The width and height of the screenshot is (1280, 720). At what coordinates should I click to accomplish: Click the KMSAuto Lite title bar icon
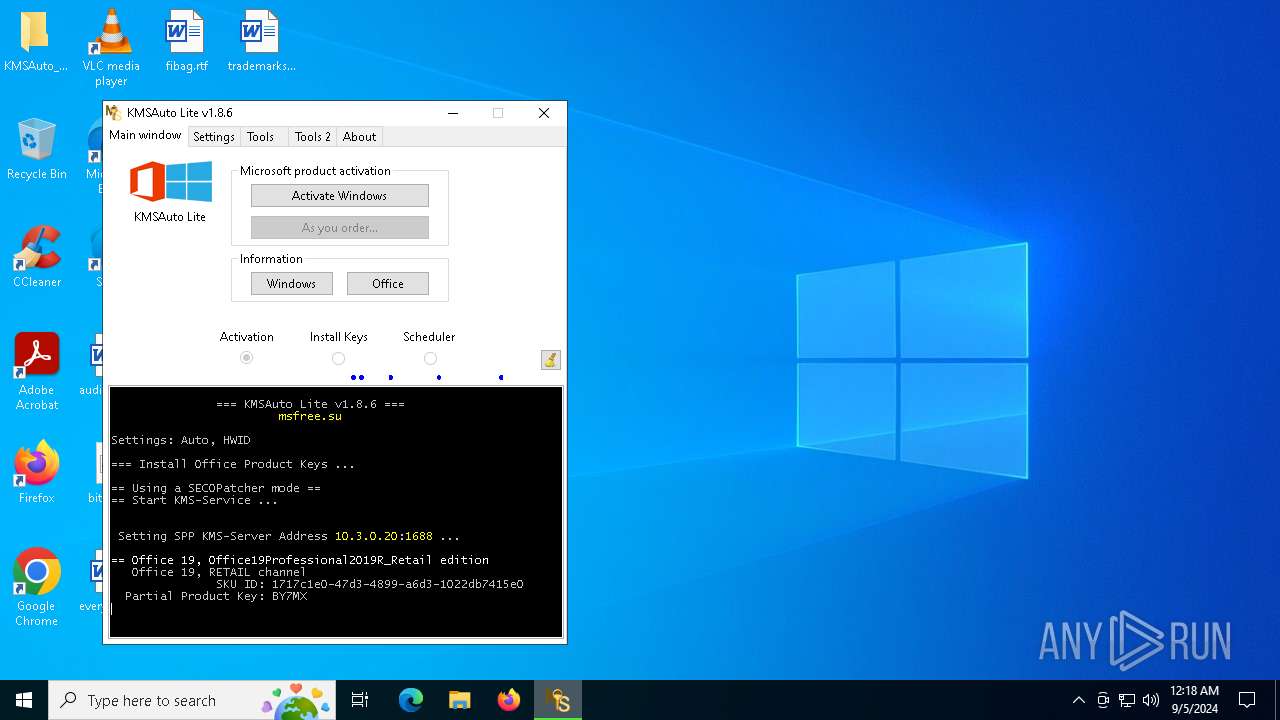click(x=113, y=113)
